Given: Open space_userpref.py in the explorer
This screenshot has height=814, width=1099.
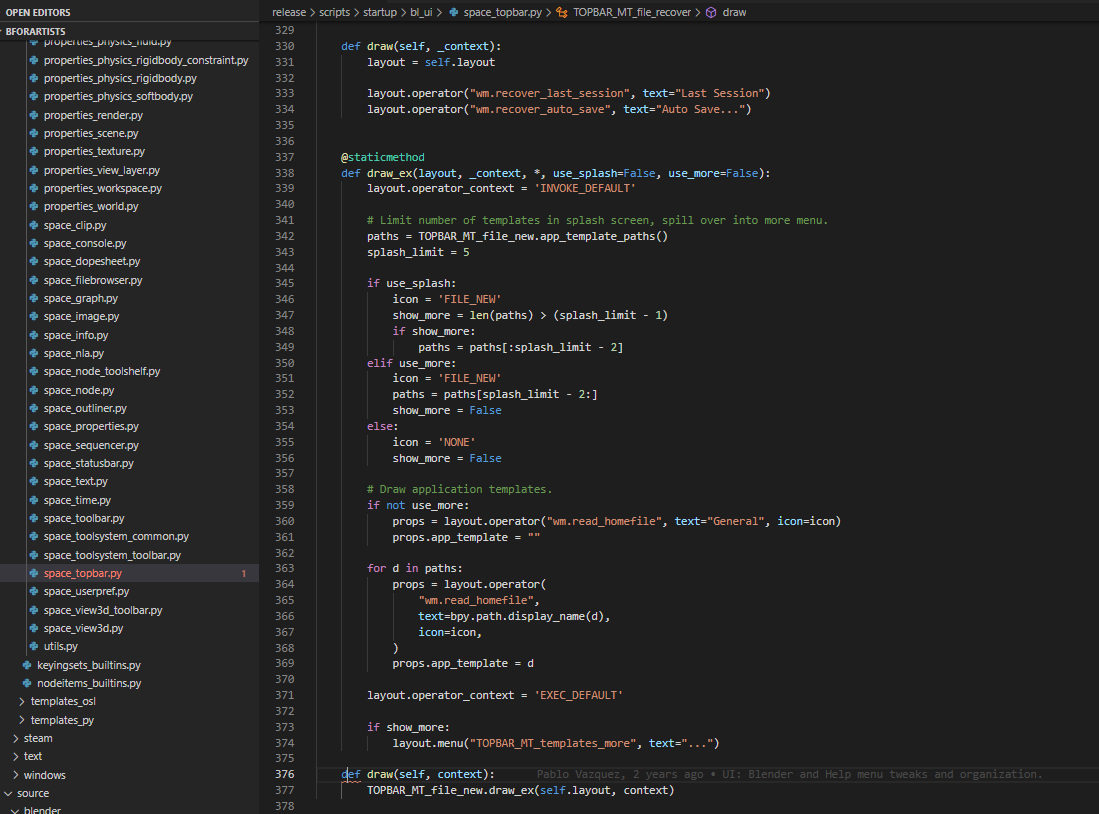Looking at the screenshot, I should coord(86,591).
